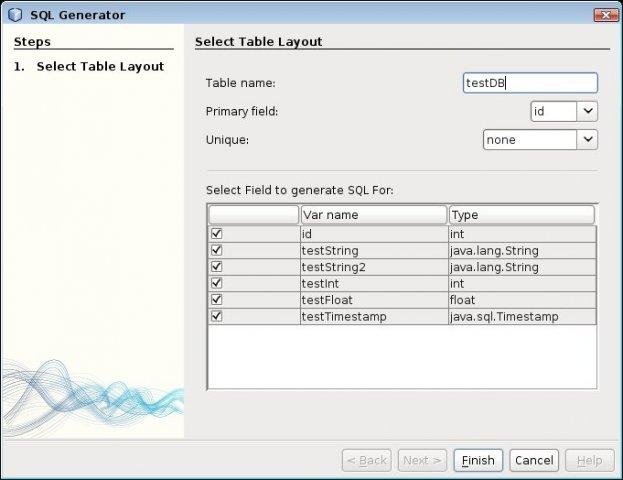Uncheck the testString field checkbox
The height and width of the screenshot is (480, 623).
click(217, 250)
